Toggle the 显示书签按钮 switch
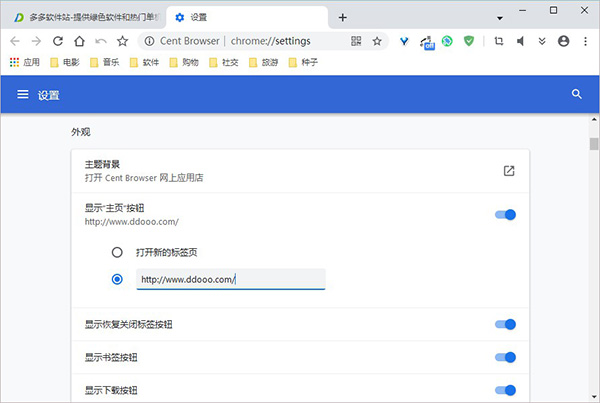 pyautogui.click(x=505, y=357)
